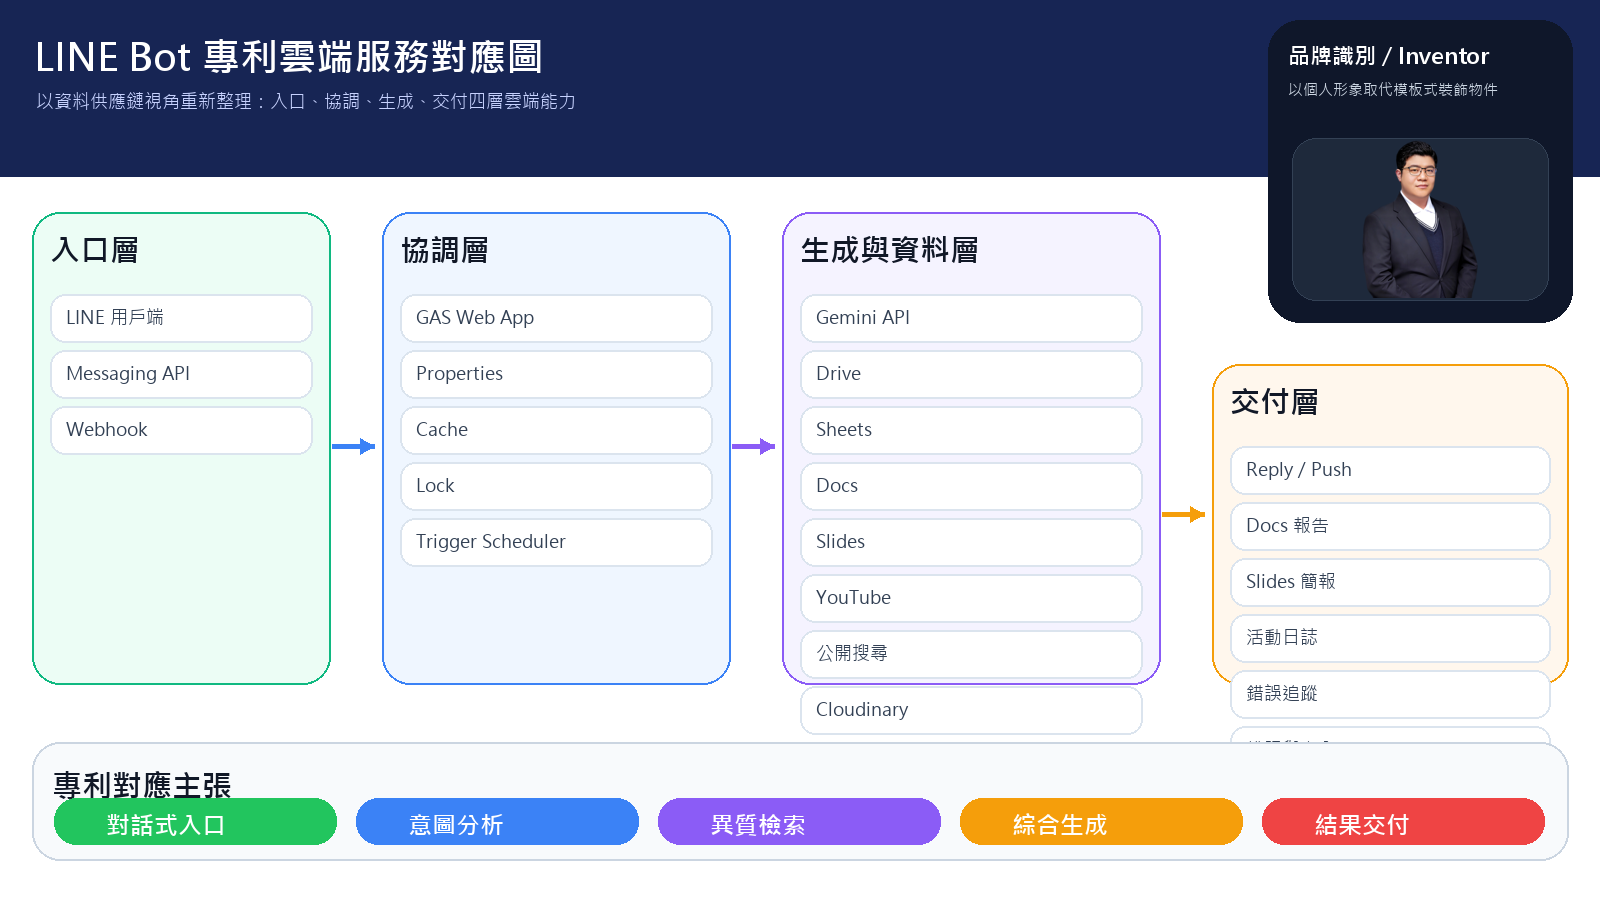1600x900 pixels.
Task: Click the 公開搜尋 item
Action: pyautogui.click(x=971, y=654)
